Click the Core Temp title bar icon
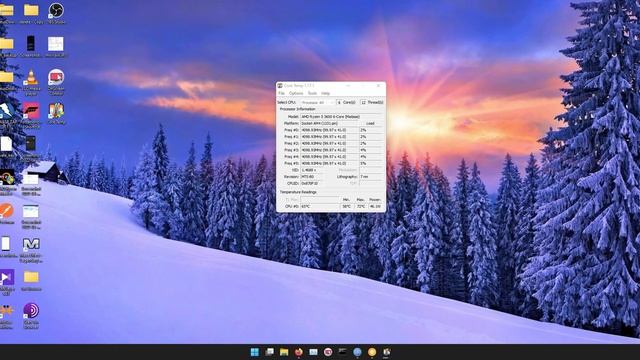The height and width of the screenshot is (360, 640). 280,86
